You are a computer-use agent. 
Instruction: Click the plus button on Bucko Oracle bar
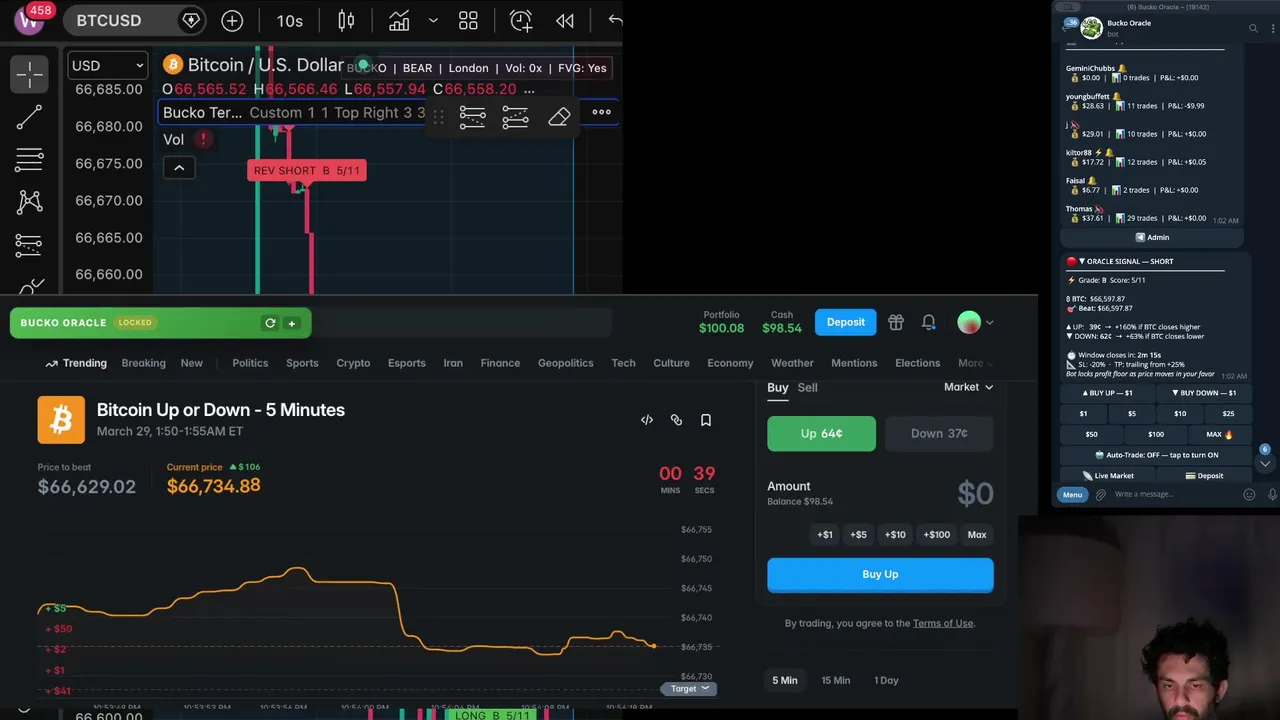[292, 323]
